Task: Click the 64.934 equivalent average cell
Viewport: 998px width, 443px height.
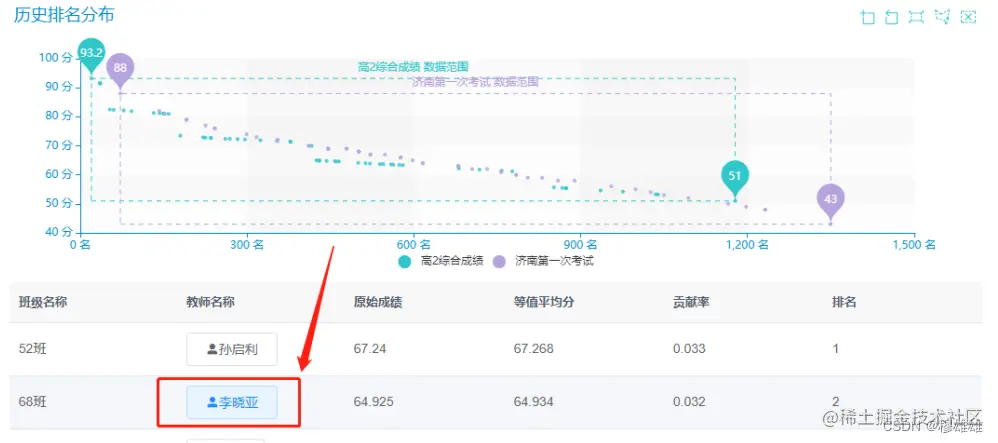Action: click(533, 402)
